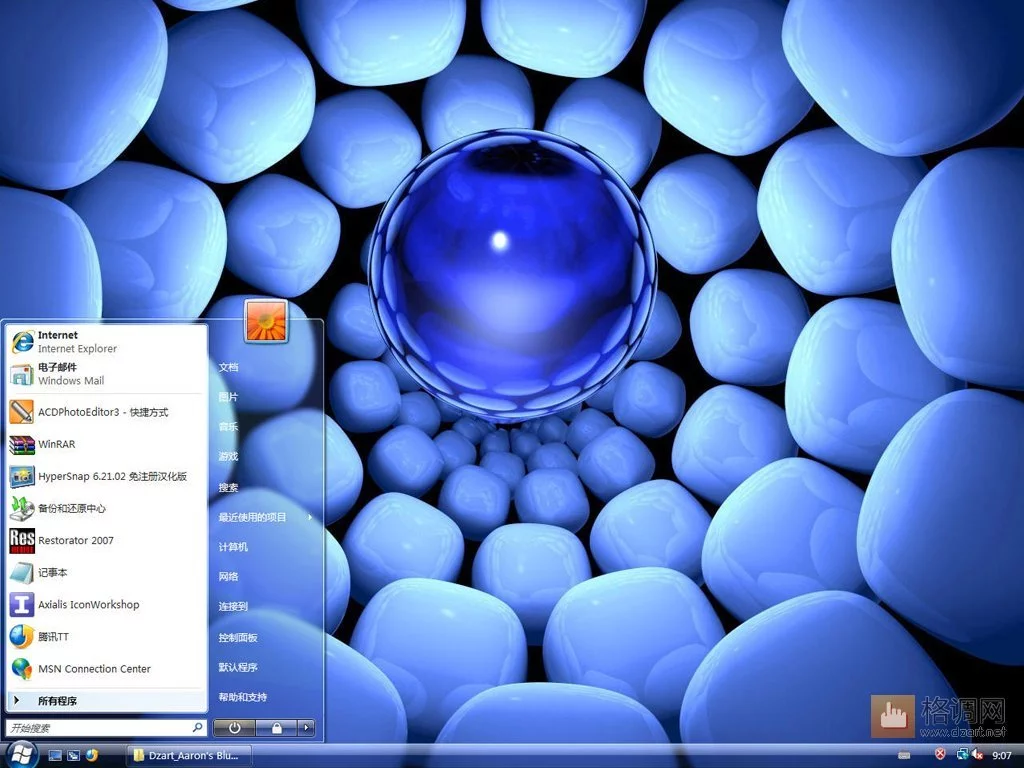Launch Axialis IconWorkshop

click(106, 604)
